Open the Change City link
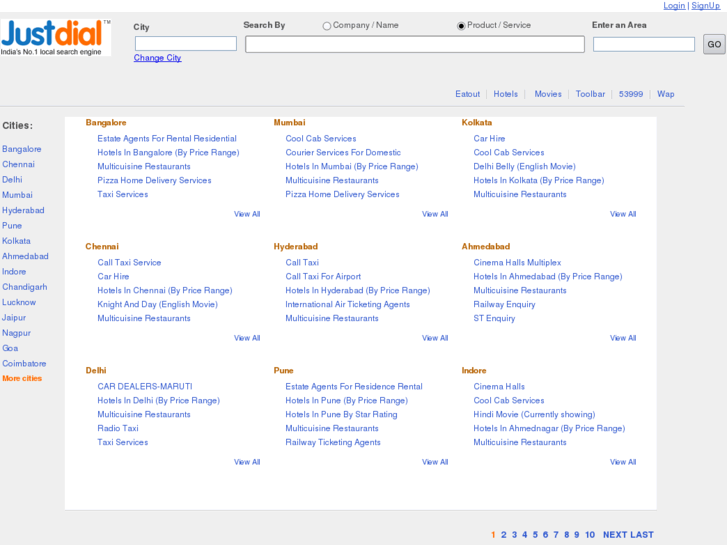 pos(158,58)
